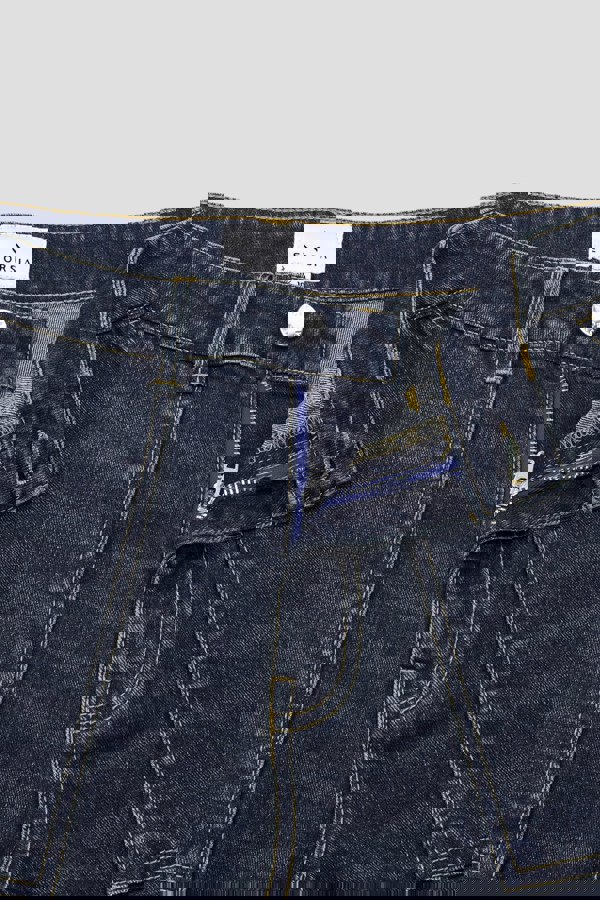
Task: Click the white brand label on left edge
Action: click(14, 260)
